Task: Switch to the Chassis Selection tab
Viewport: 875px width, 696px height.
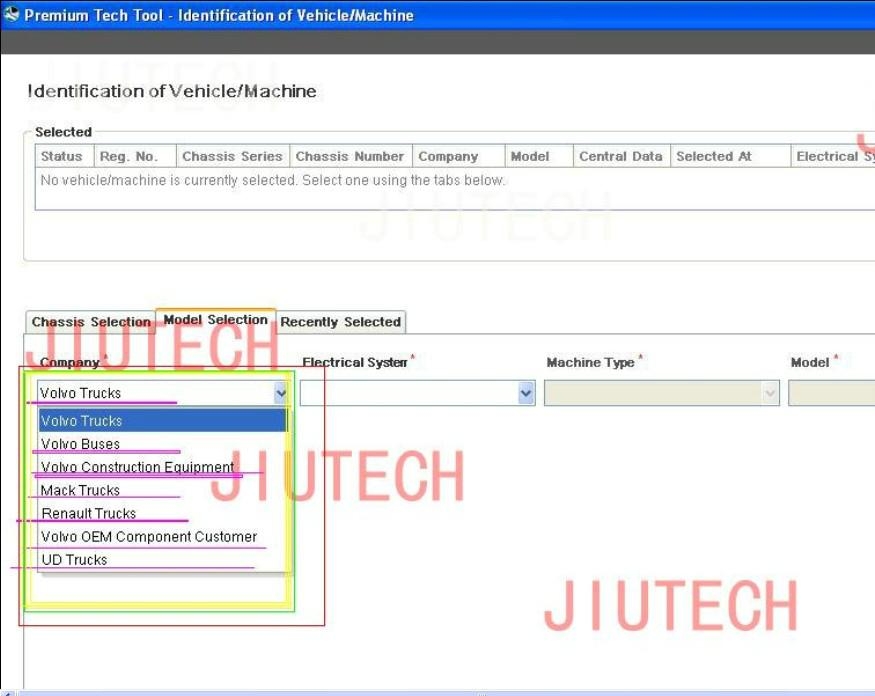Action: 90,322
